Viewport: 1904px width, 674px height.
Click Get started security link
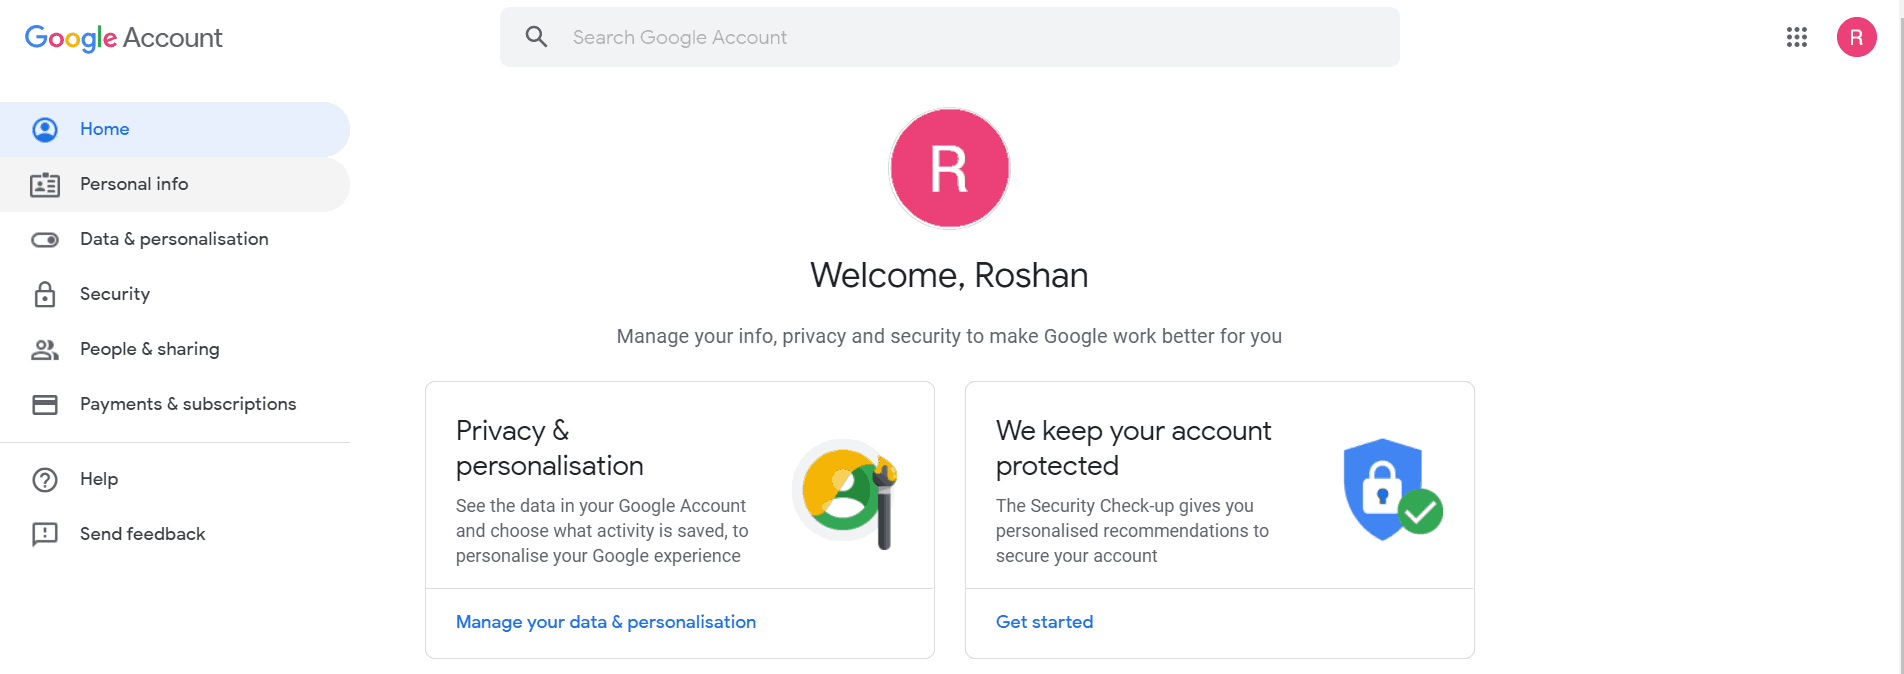(1044, 622)
